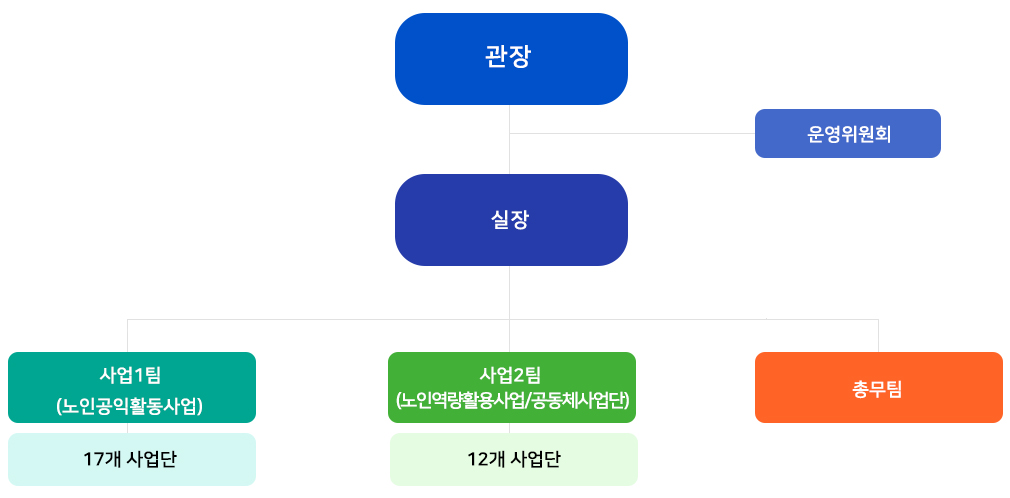Click the 총무팀 label text
This screenshot has height=498, width=1010.
877,389
